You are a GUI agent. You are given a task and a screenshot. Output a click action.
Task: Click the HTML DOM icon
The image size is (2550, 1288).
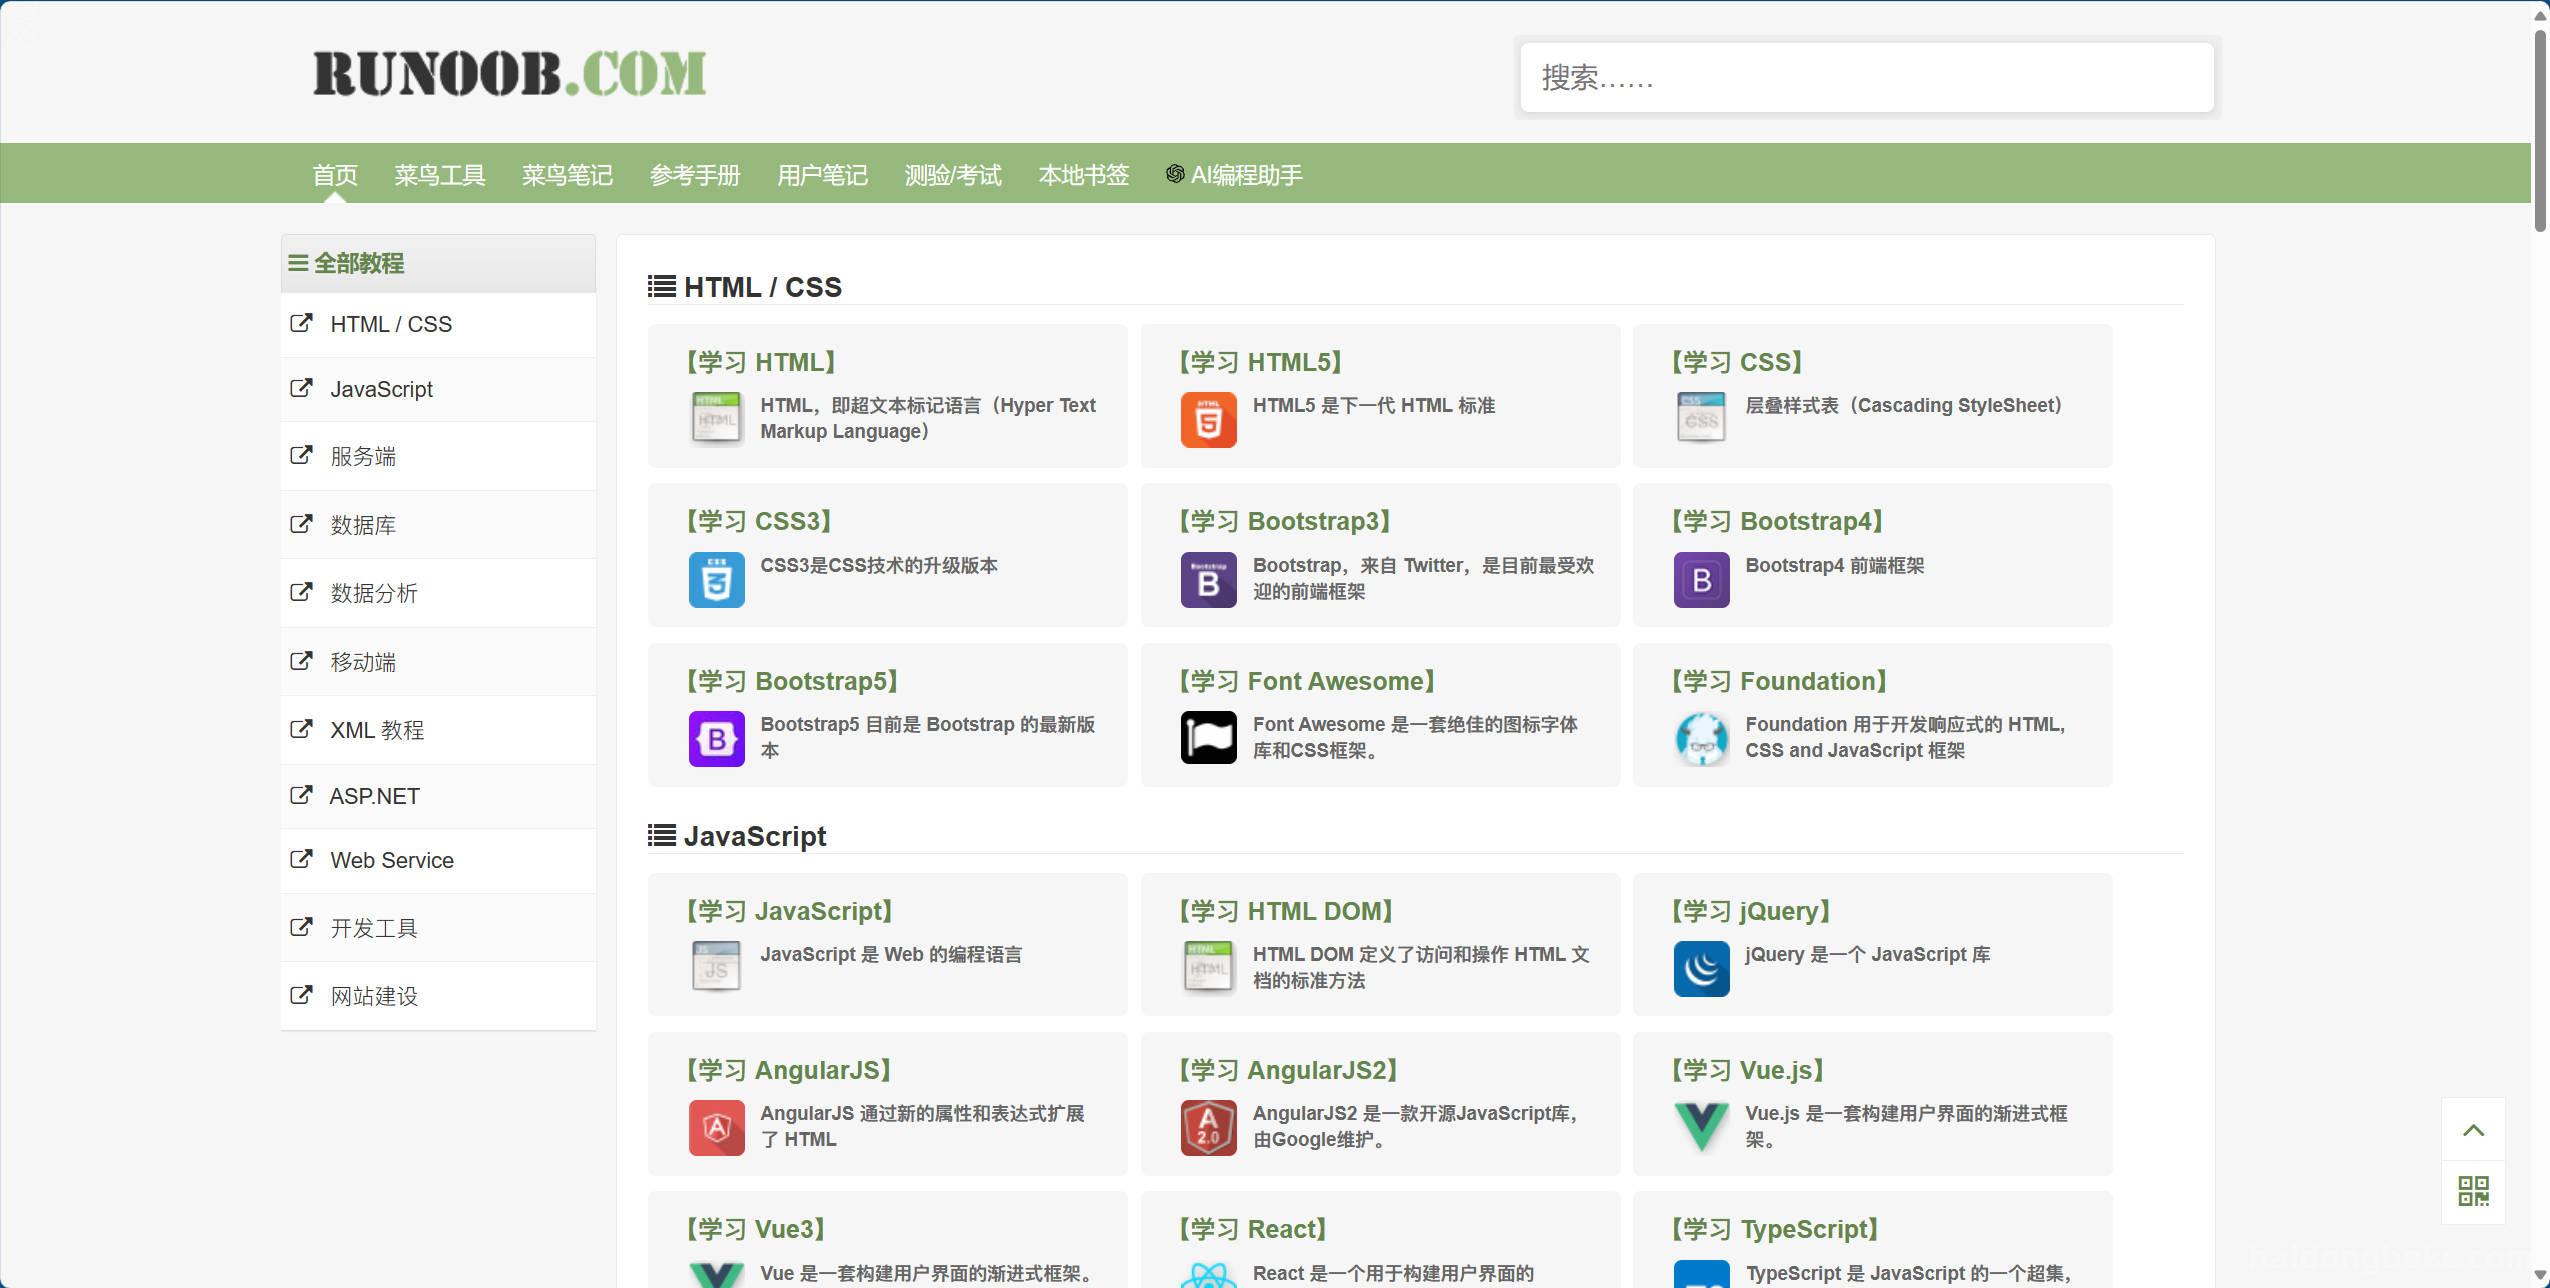1208,968
